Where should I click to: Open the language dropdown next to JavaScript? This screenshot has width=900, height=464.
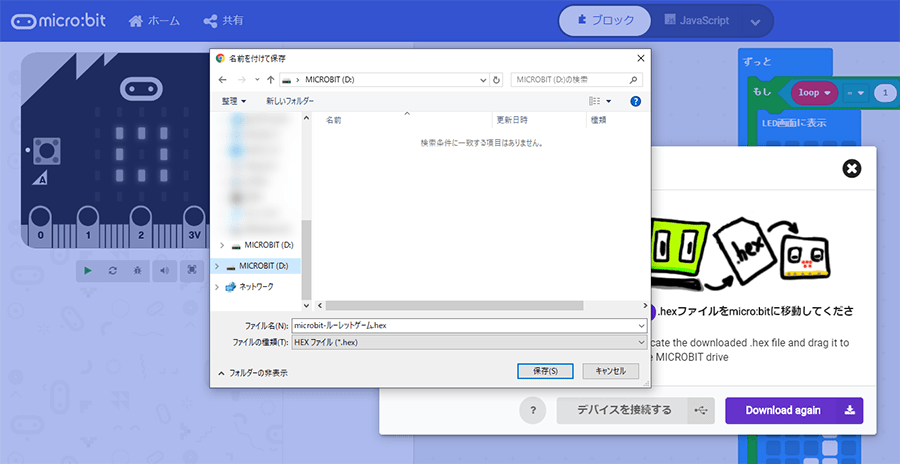point(755,22)
